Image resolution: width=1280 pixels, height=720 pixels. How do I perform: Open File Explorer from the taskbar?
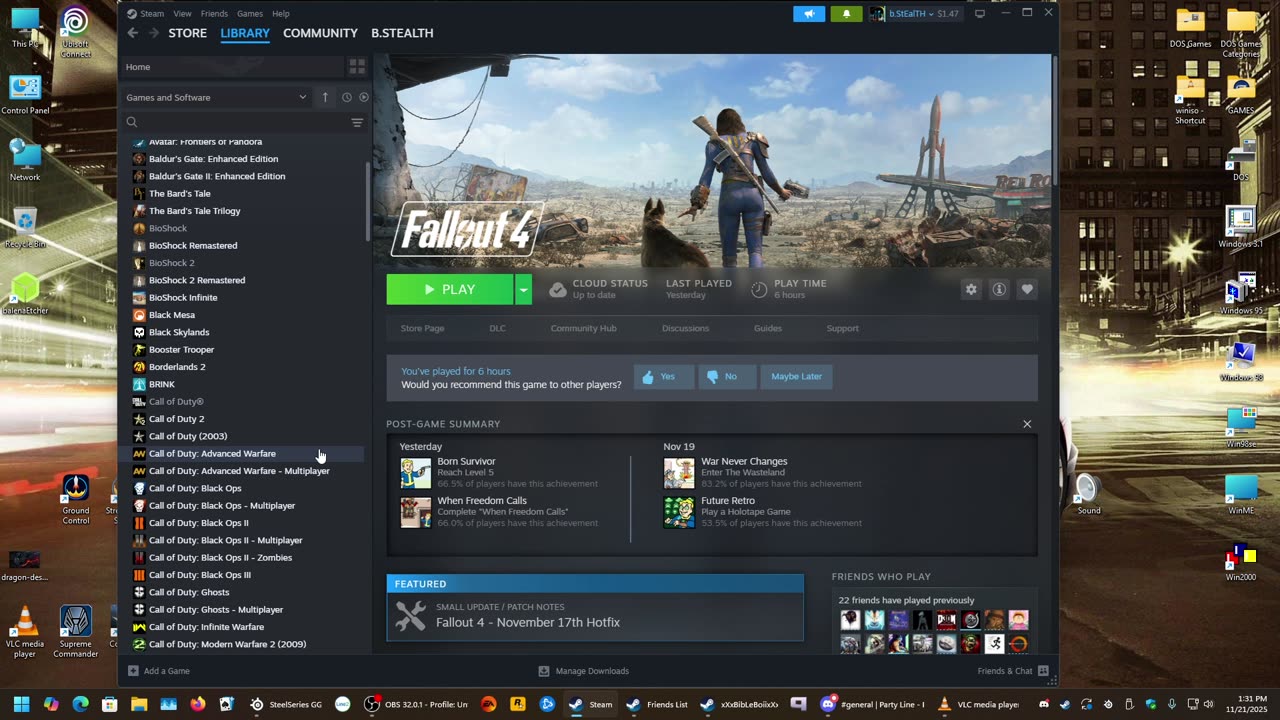click(139, 704)
